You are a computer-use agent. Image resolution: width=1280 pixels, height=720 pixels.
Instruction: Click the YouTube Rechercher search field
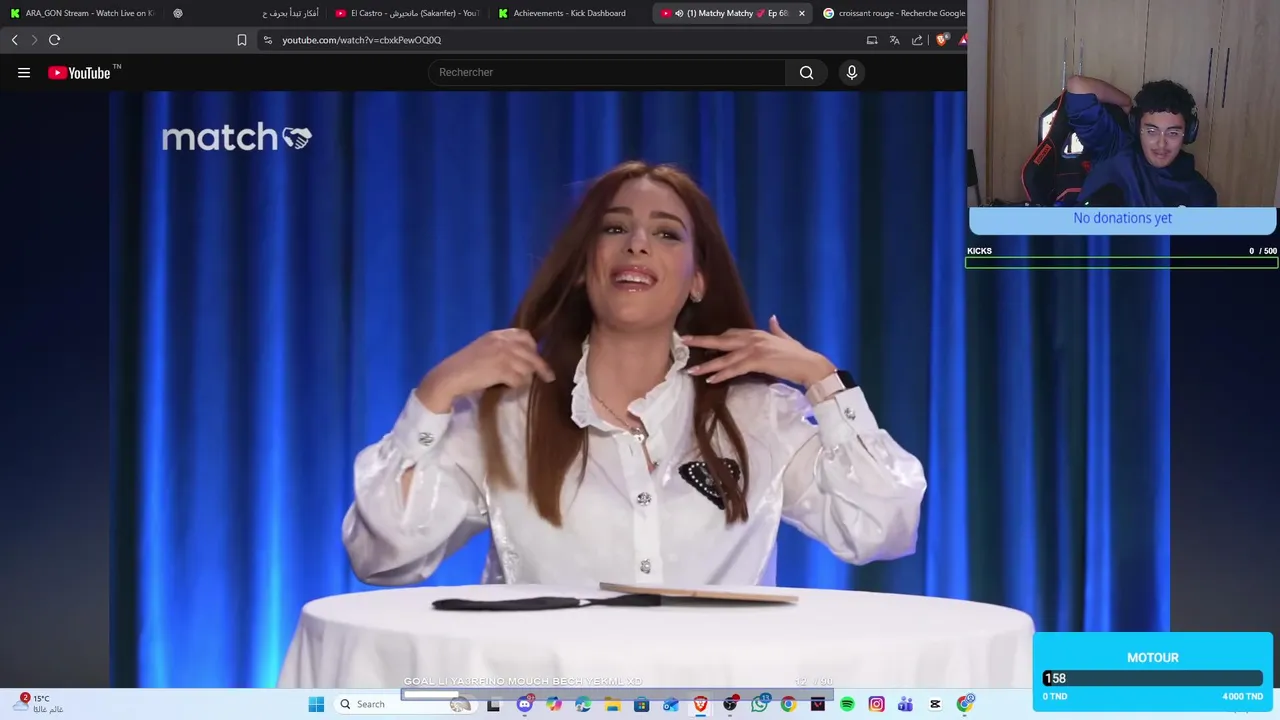pos(607,72)
